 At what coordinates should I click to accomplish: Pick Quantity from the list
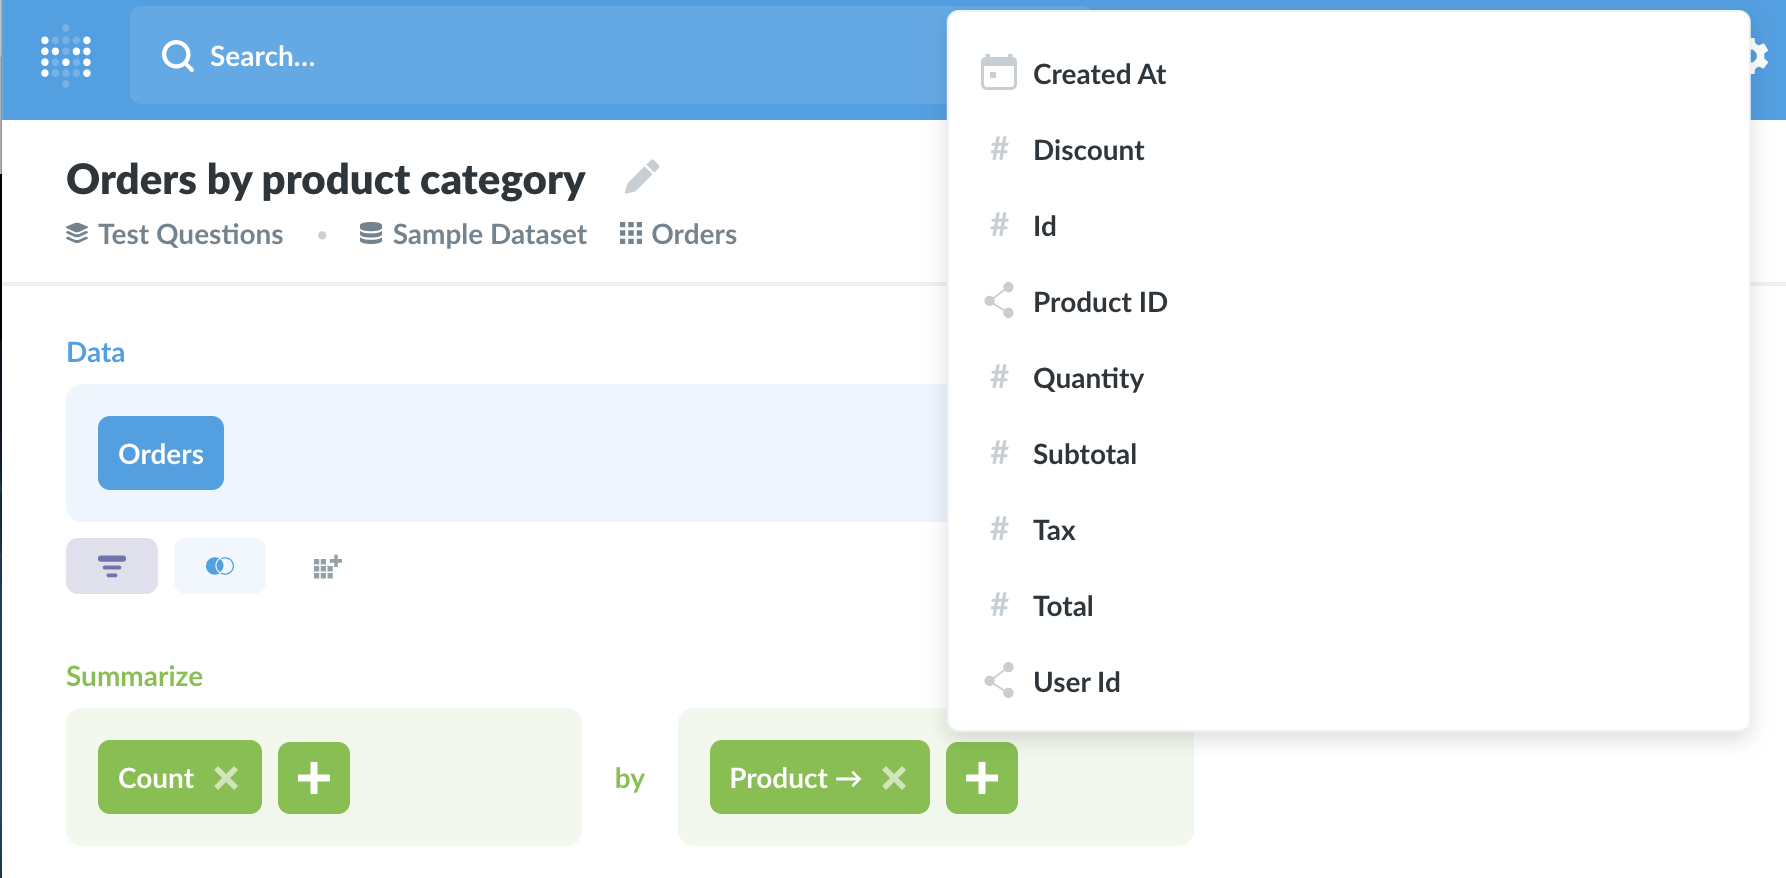tap(1348, 378)
